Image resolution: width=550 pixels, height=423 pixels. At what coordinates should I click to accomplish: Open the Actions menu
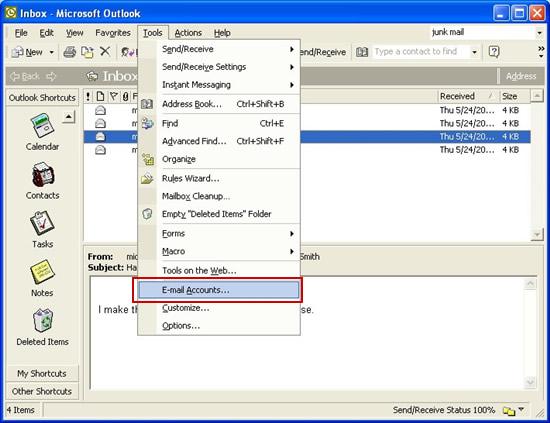[x=188, y=33]
